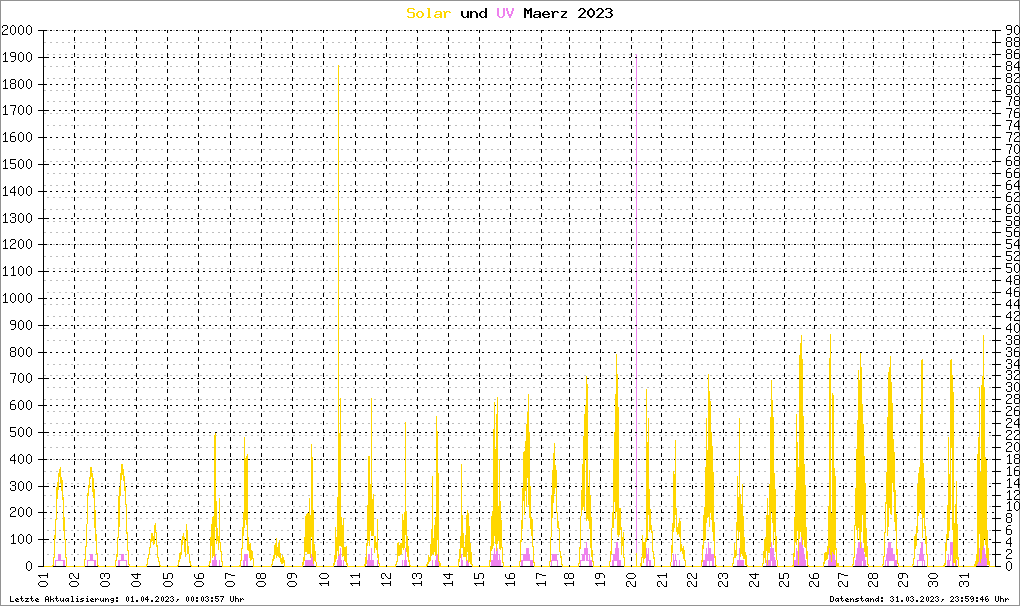
Task: Click the word 'und' in the title
Action: tap(474, 14)
